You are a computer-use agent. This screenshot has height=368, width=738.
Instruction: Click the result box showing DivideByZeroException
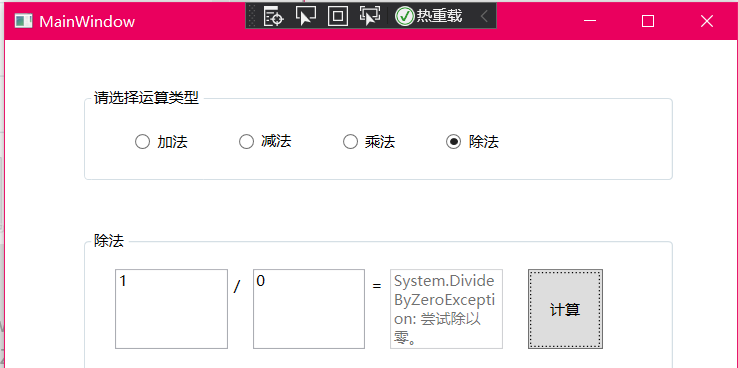[446, 309]
